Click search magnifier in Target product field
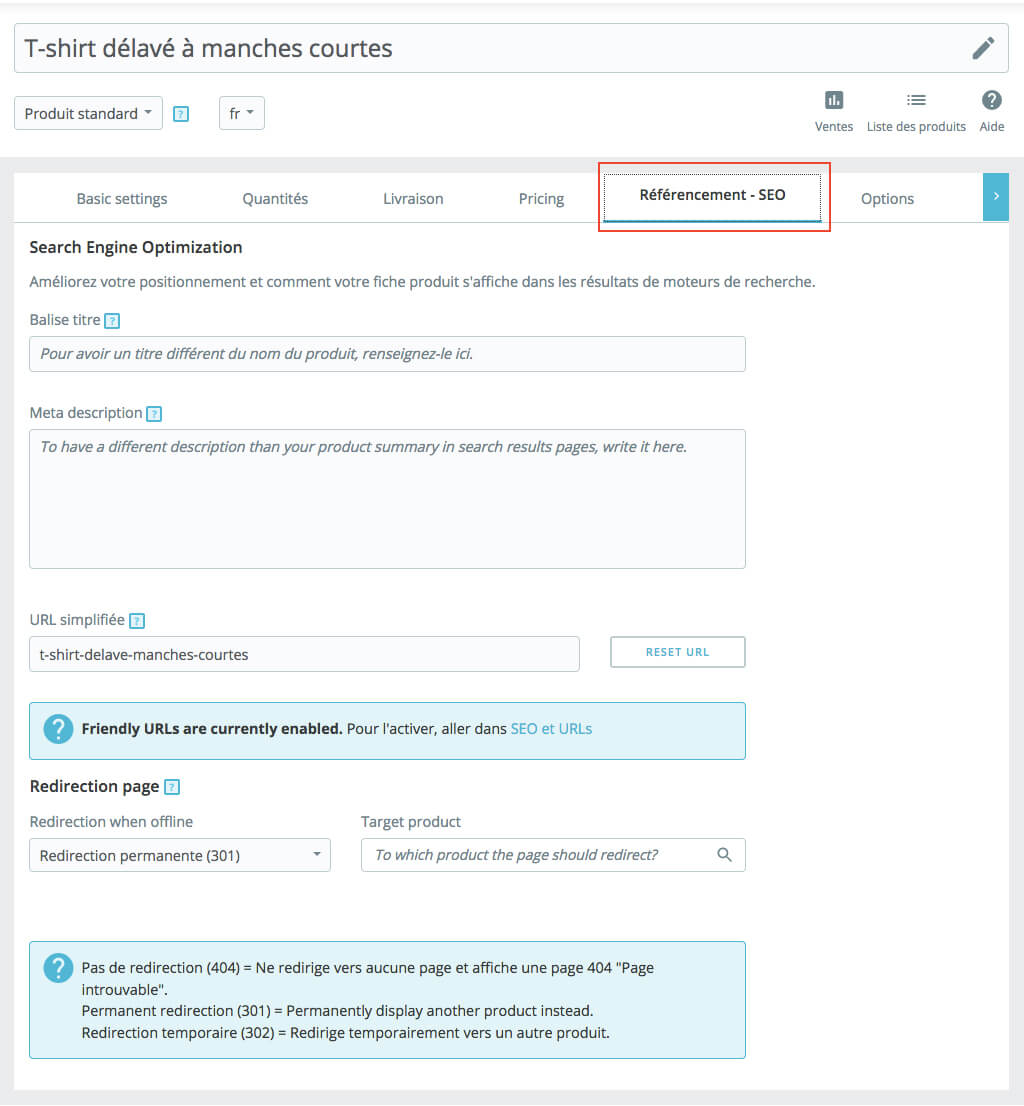The height and width of the screenshot is (1106, 1024). pyautogui.click(x=725, y=855)
